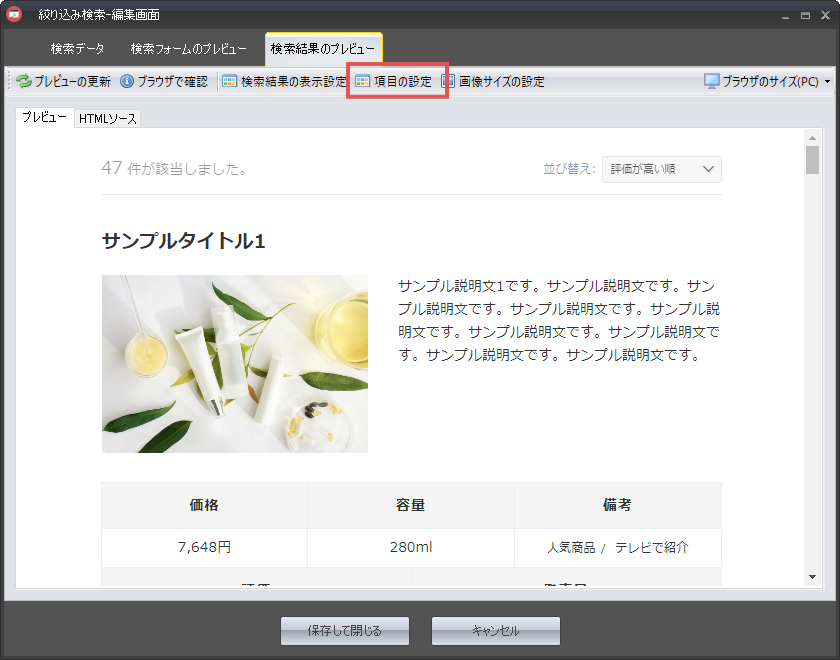Viewport: 840px width, 660px height.
Task: Expand the ブラウザのサイズ dropdown arrow
Action: 827,82
